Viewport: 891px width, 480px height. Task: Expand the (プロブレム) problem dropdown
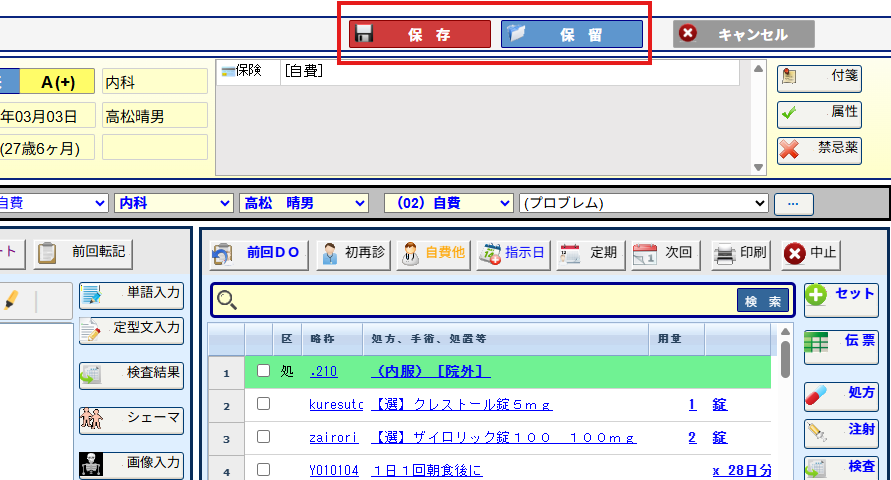(x=643, y=203)
